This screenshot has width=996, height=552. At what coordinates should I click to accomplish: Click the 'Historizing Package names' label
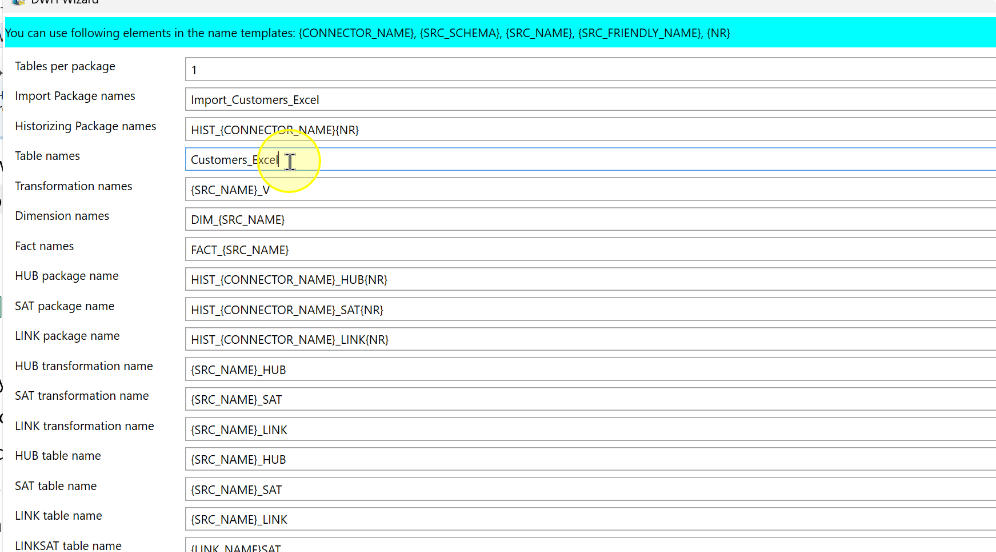coord(85,126)
